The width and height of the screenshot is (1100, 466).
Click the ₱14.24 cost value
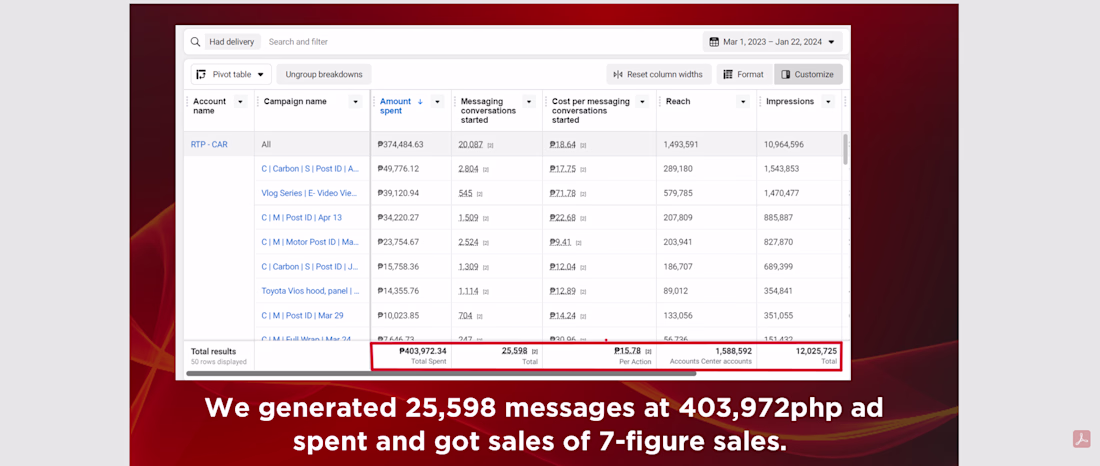coord(563,315)
